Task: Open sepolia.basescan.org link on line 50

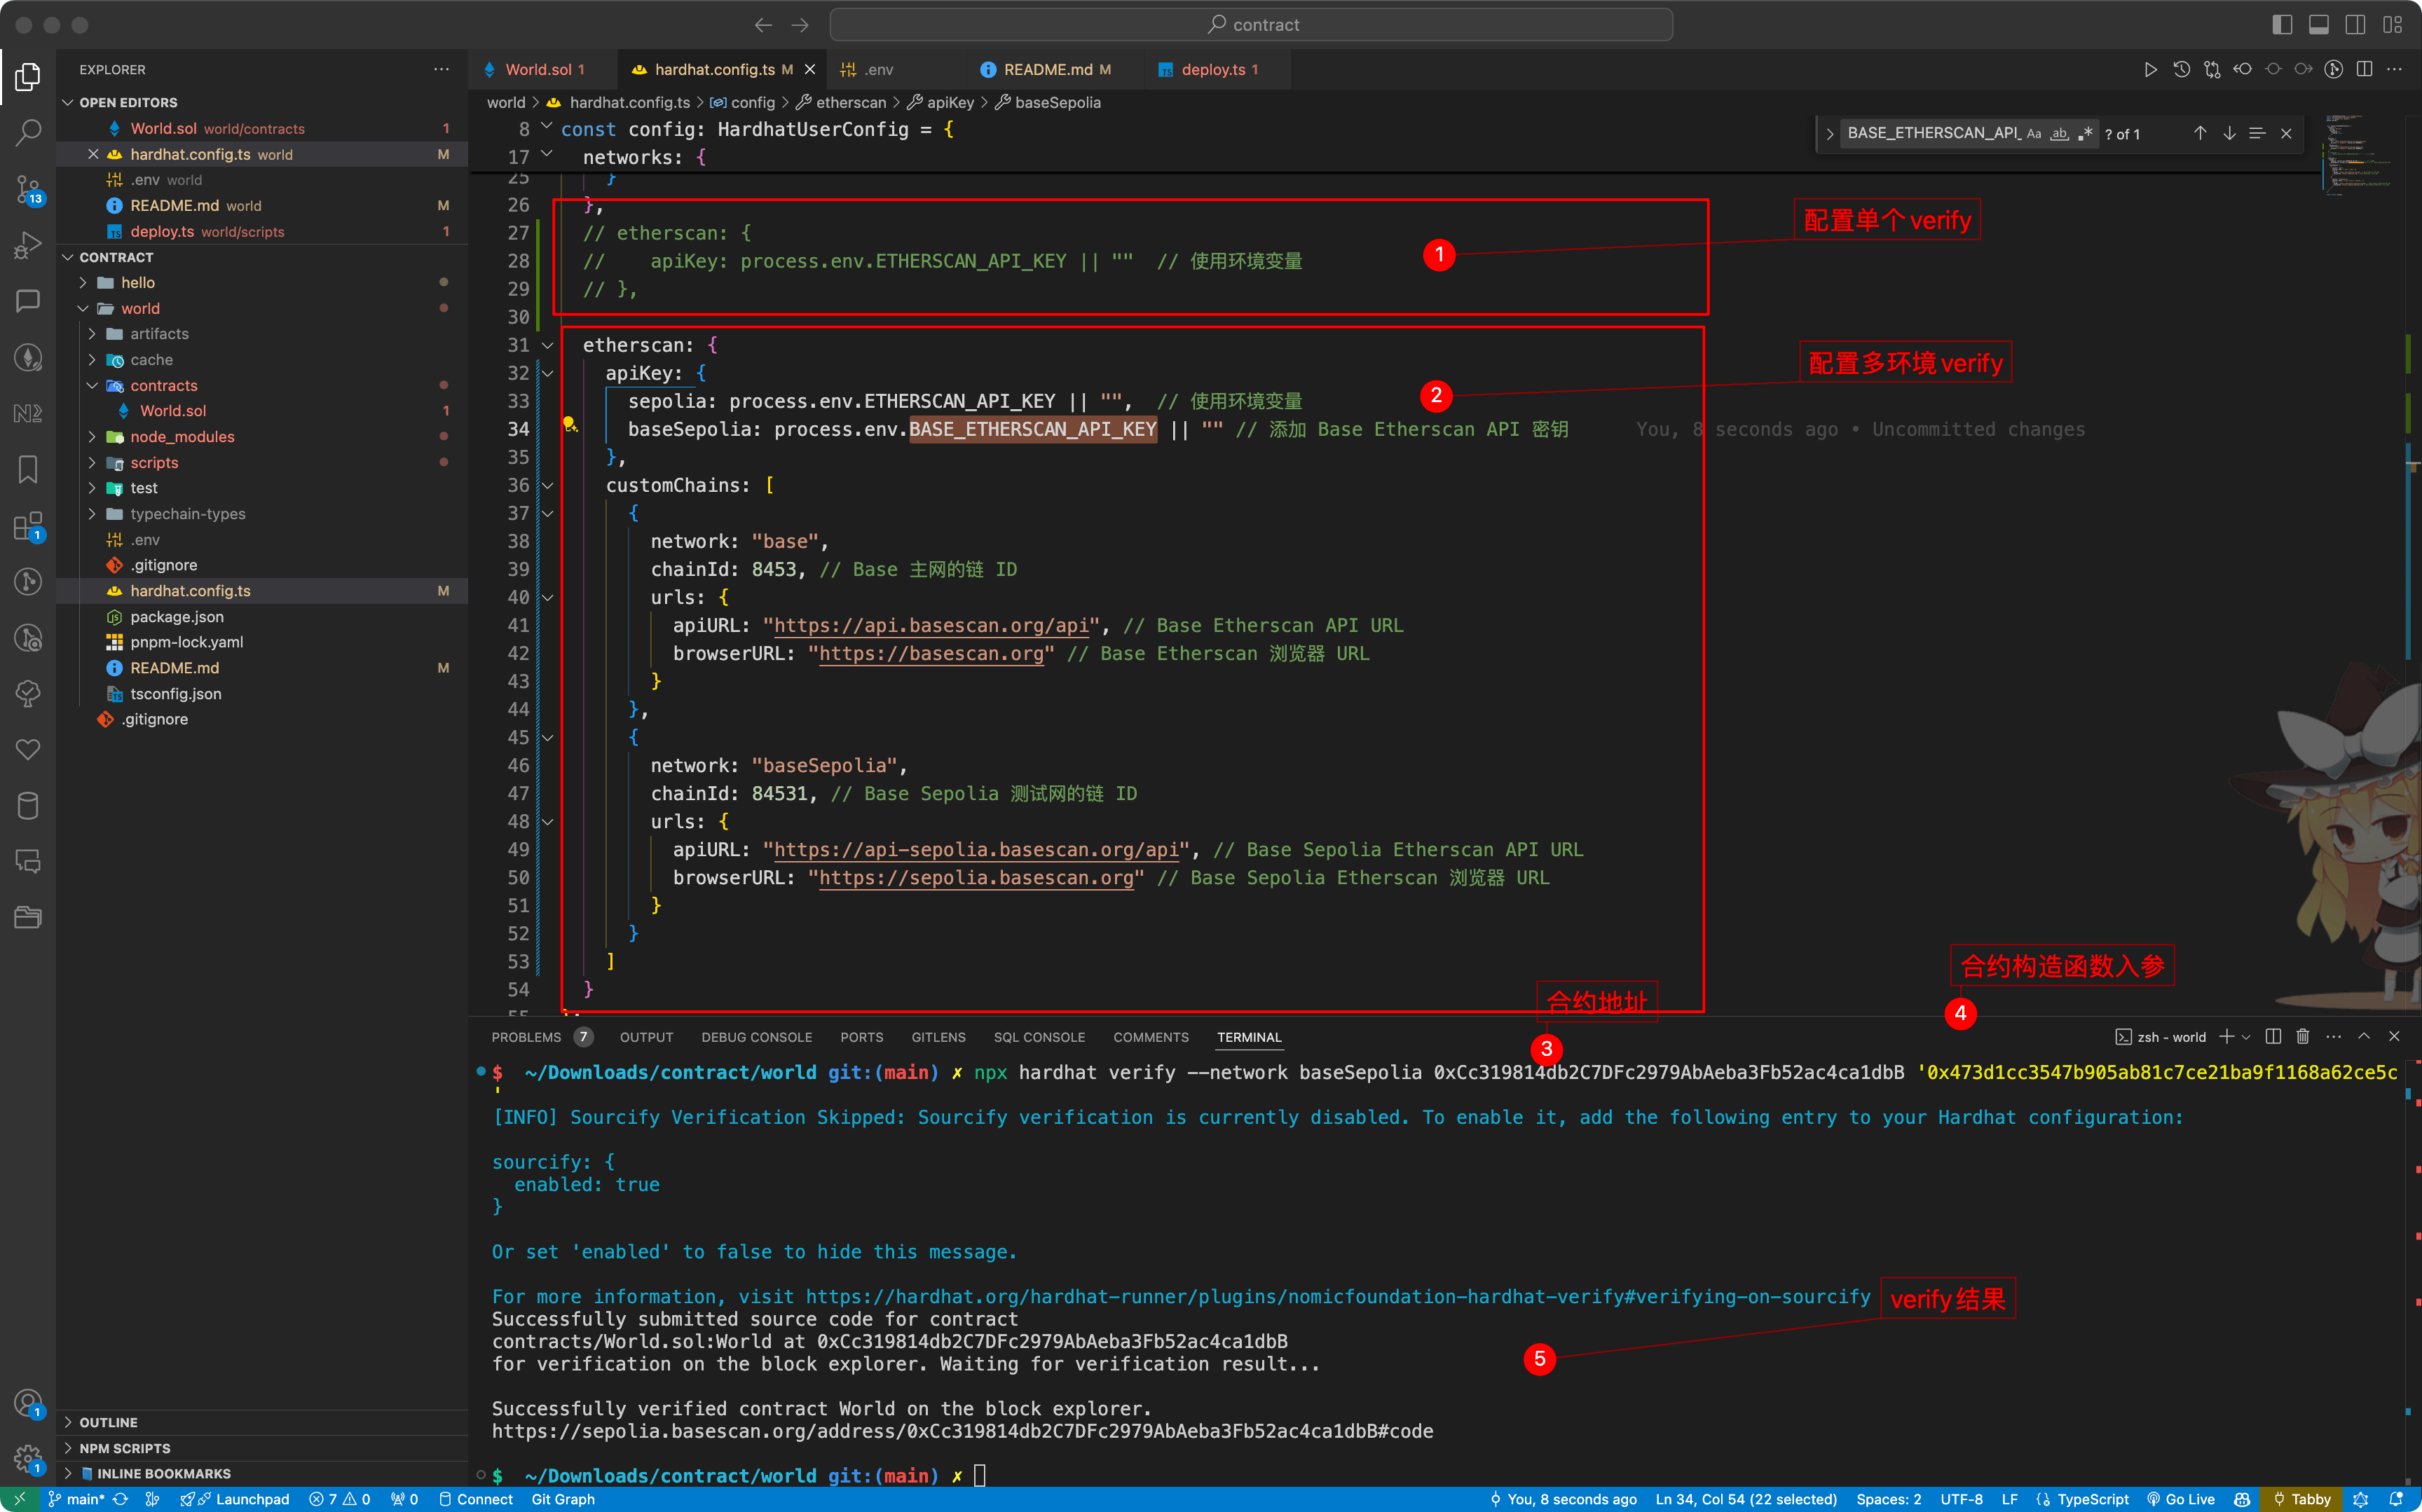Action: coord(976,878)
